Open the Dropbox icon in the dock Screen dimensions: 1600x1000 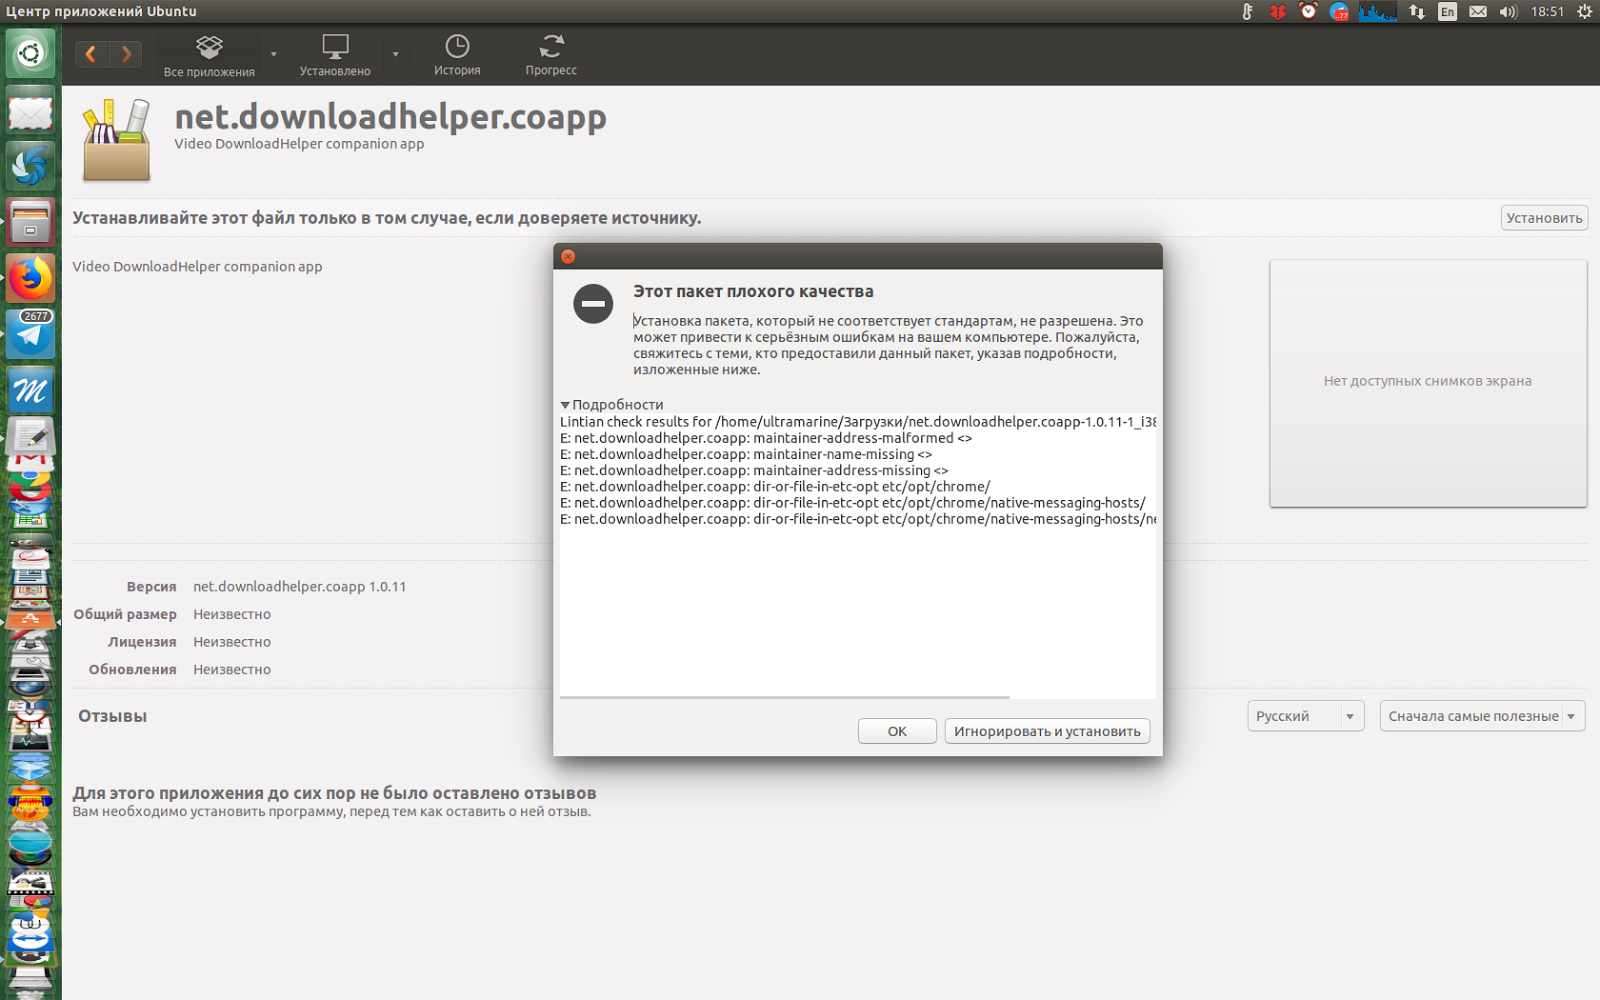click(x=30, y=769)
